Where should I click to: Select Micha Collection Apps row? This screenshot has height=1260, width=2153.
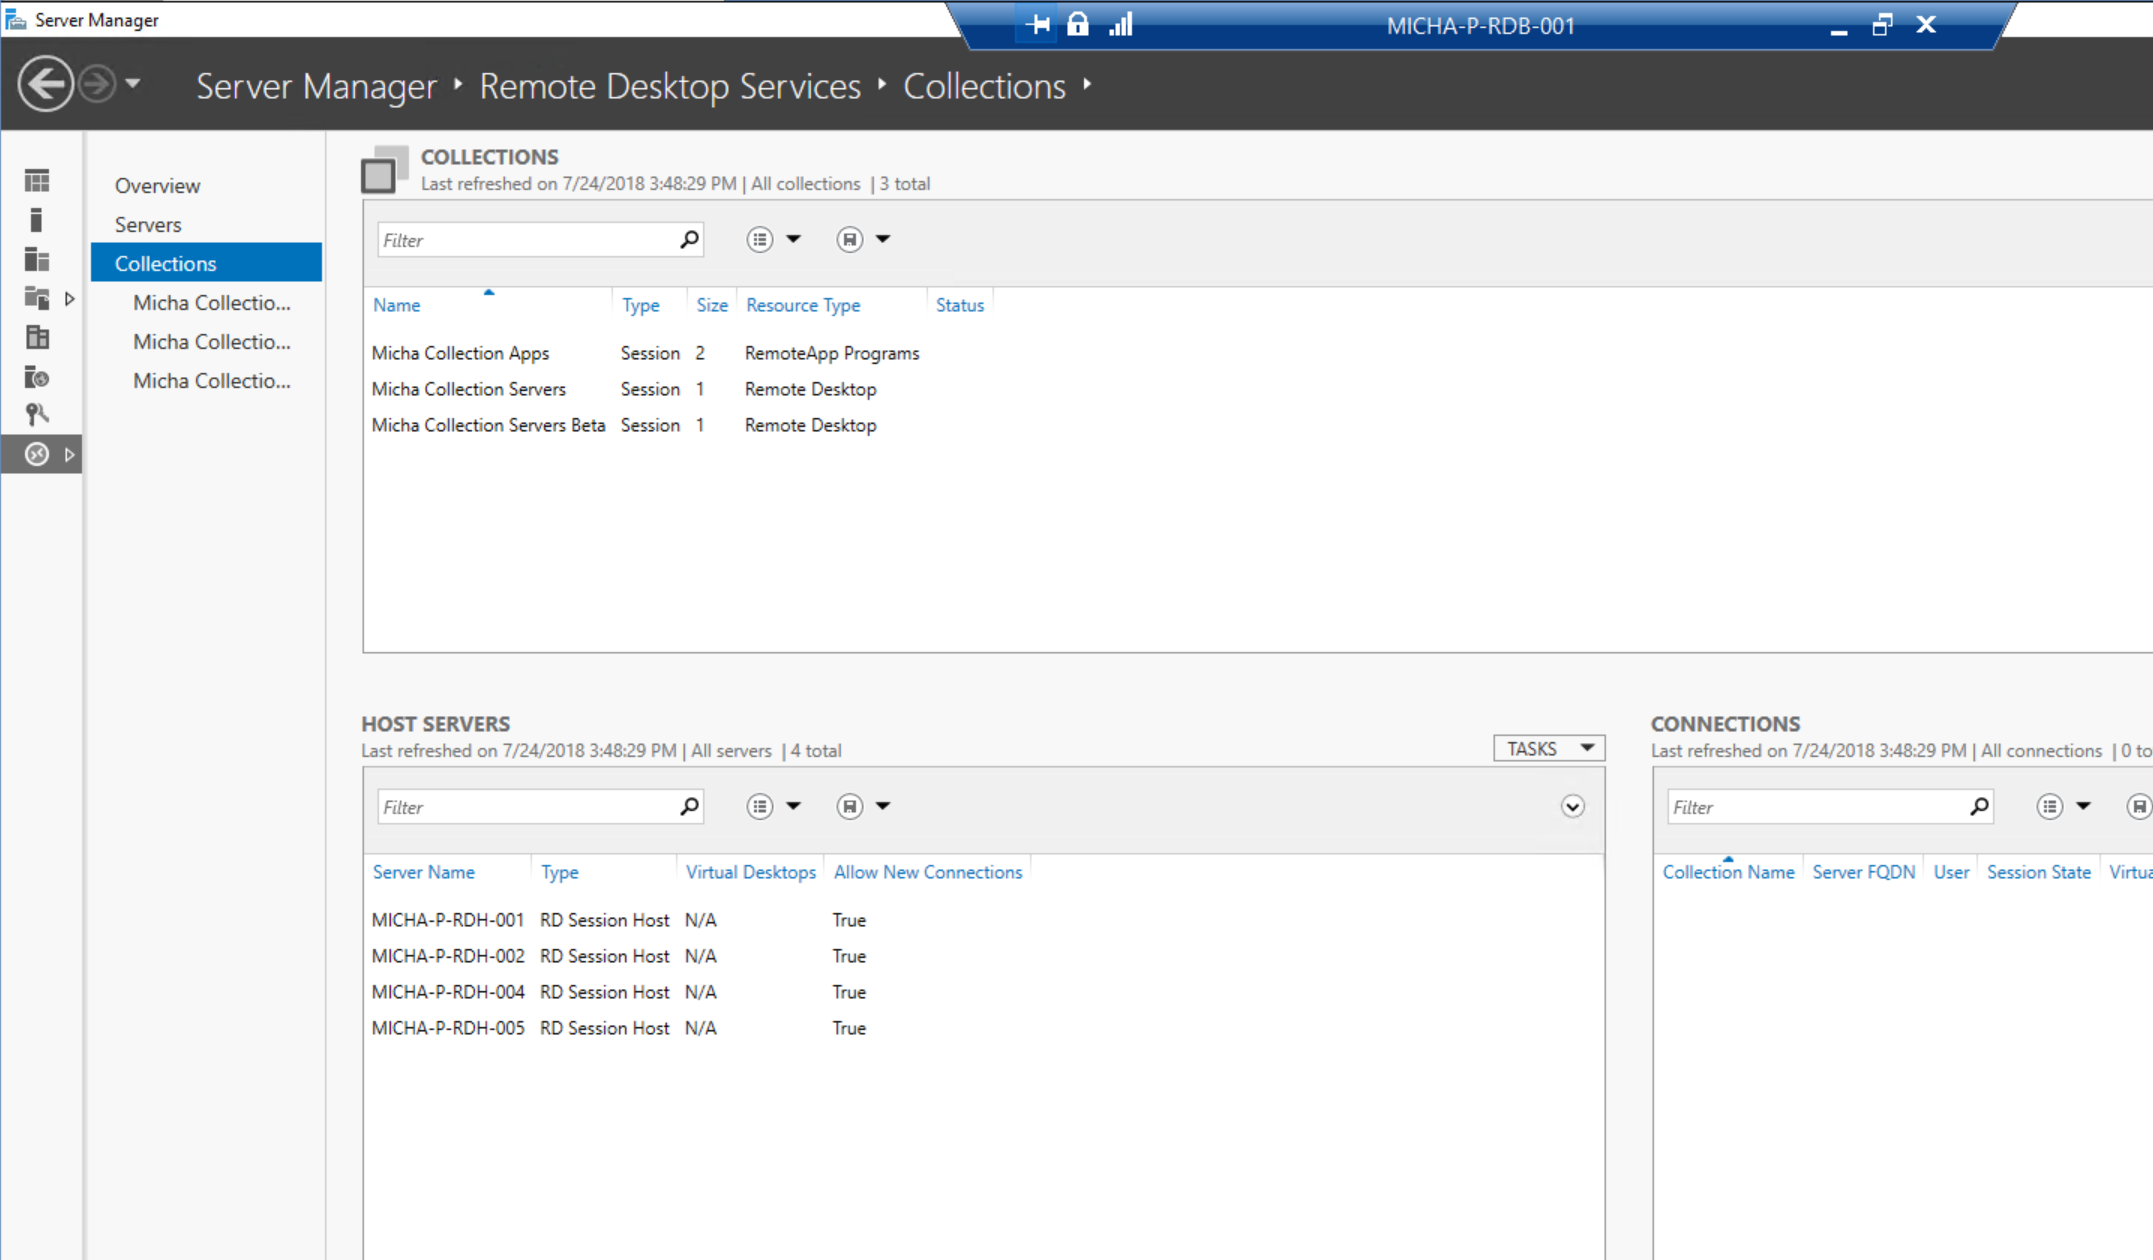click(646, 353)
